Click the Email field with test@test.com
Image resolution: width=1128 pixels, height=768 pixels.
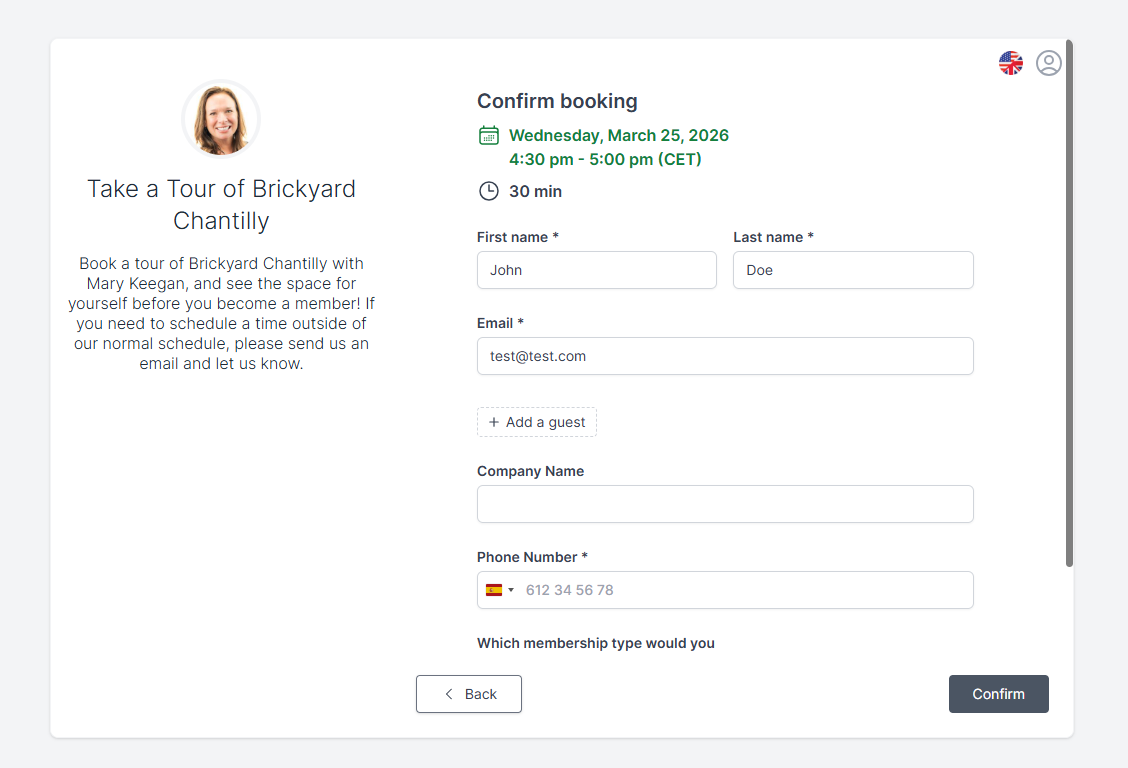[725, 356]
